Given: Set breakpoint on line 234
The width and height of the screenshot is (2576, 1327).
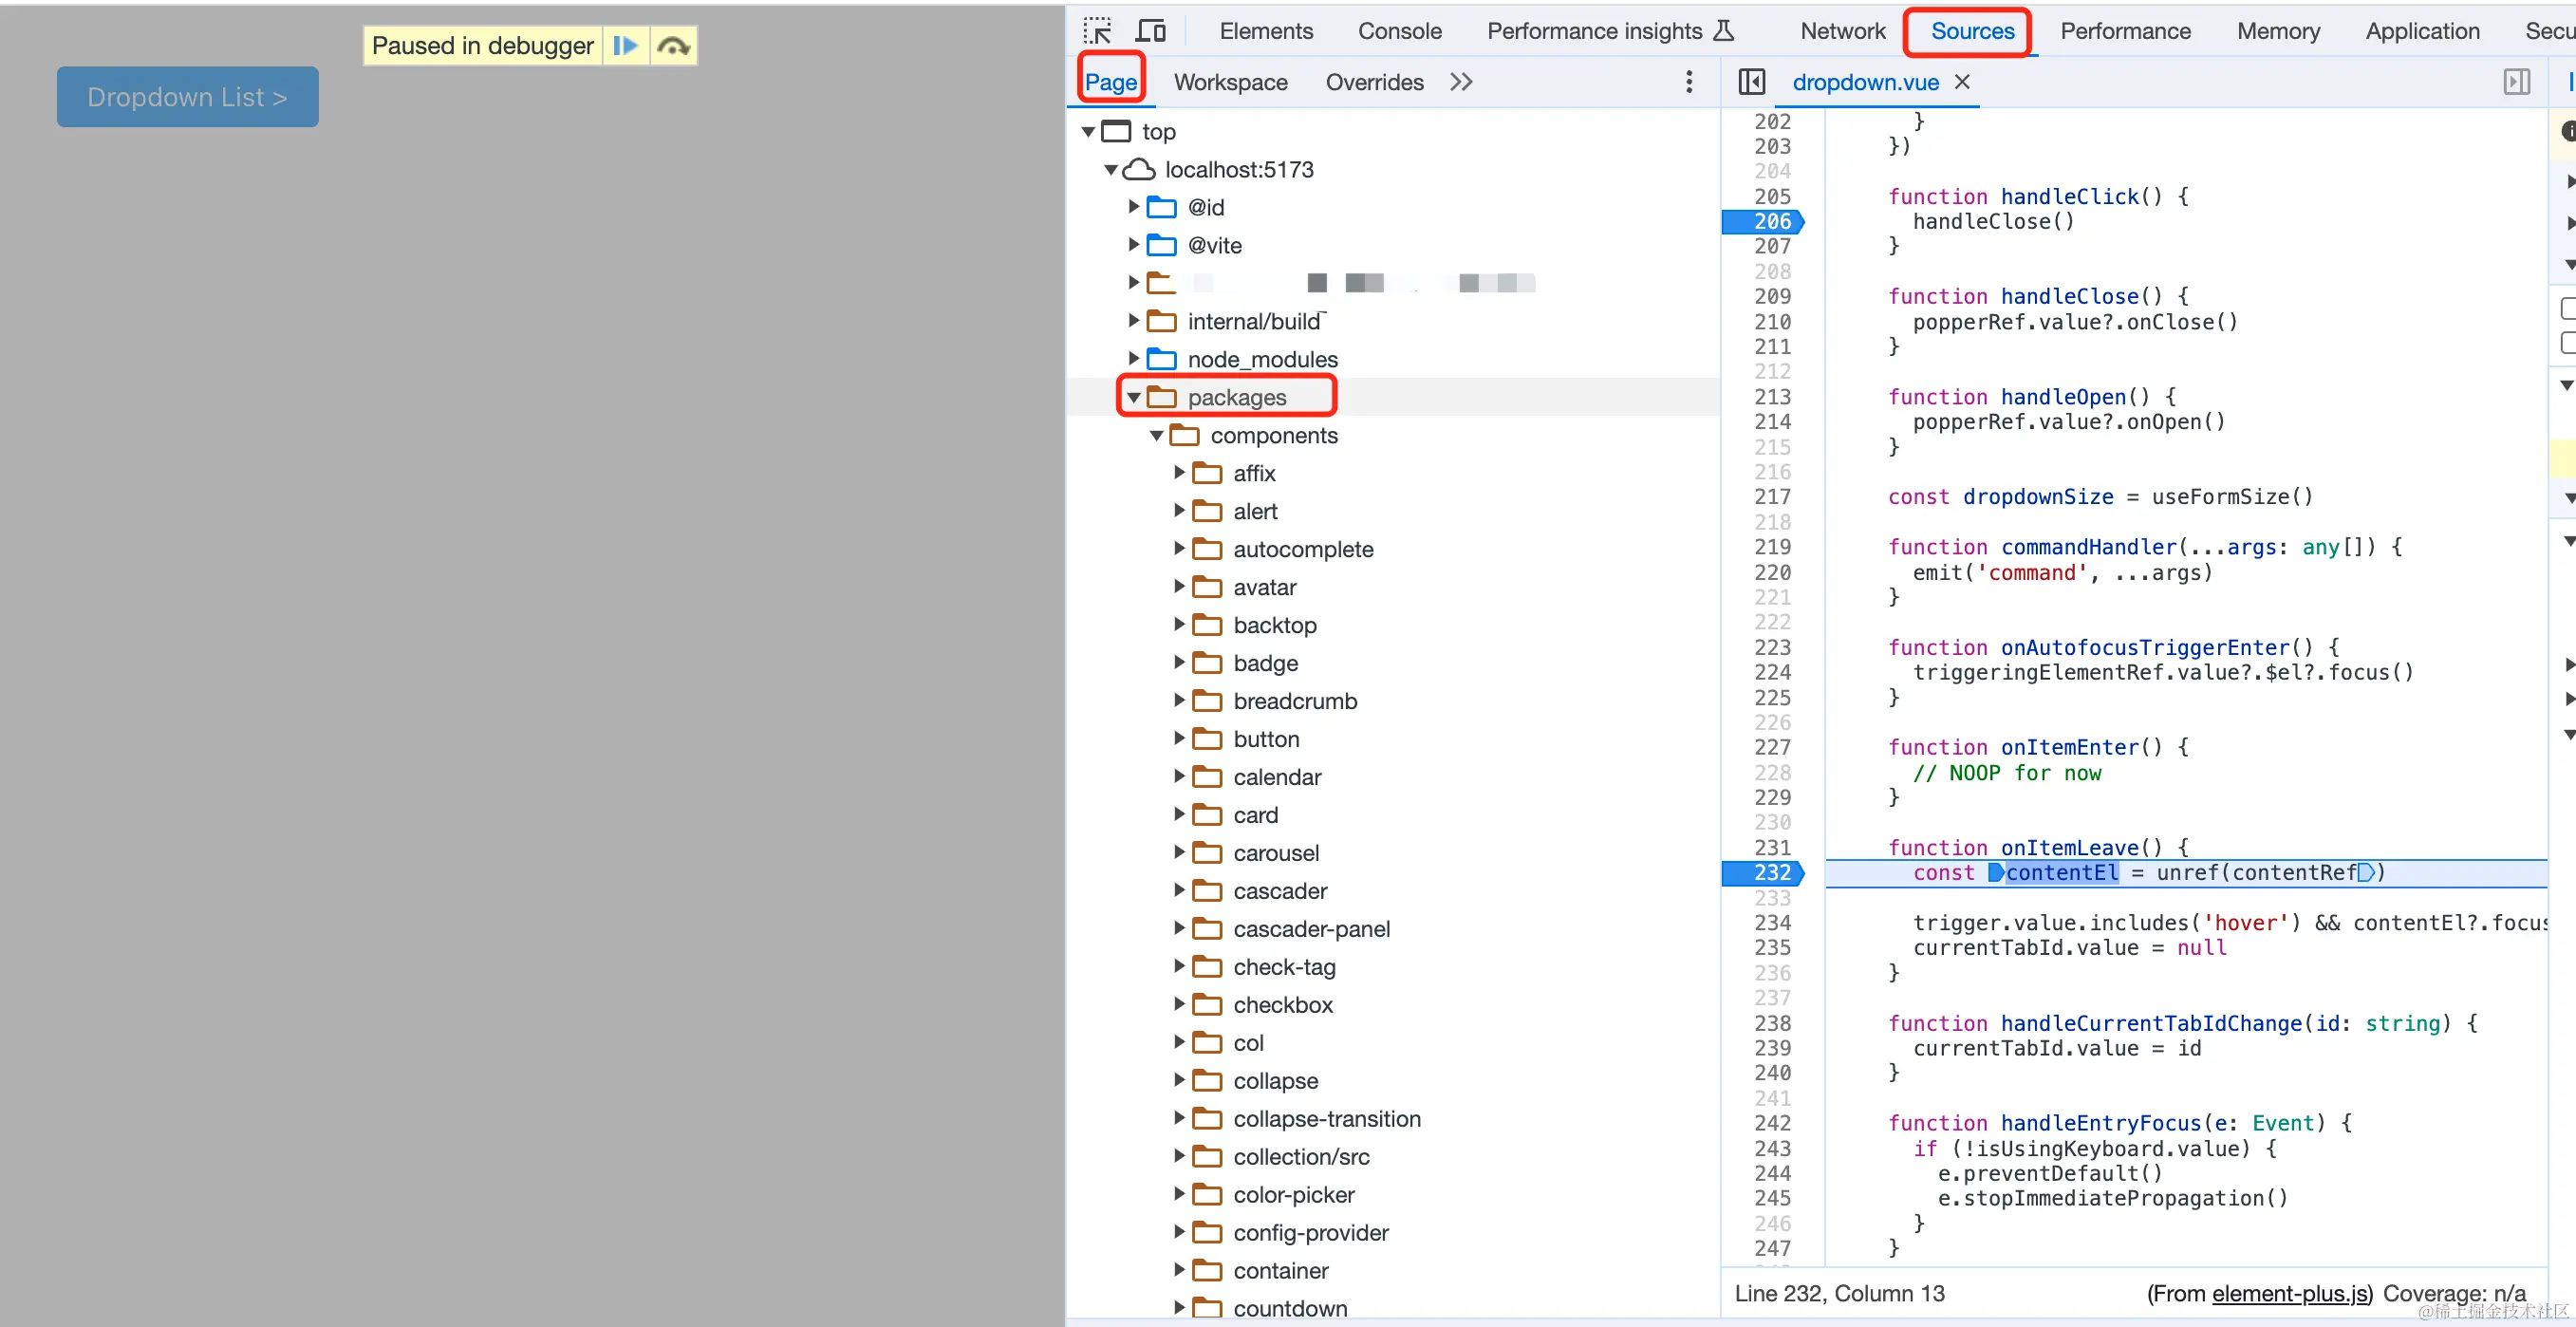Looking at the screenshot, I should click(1772, 922).
